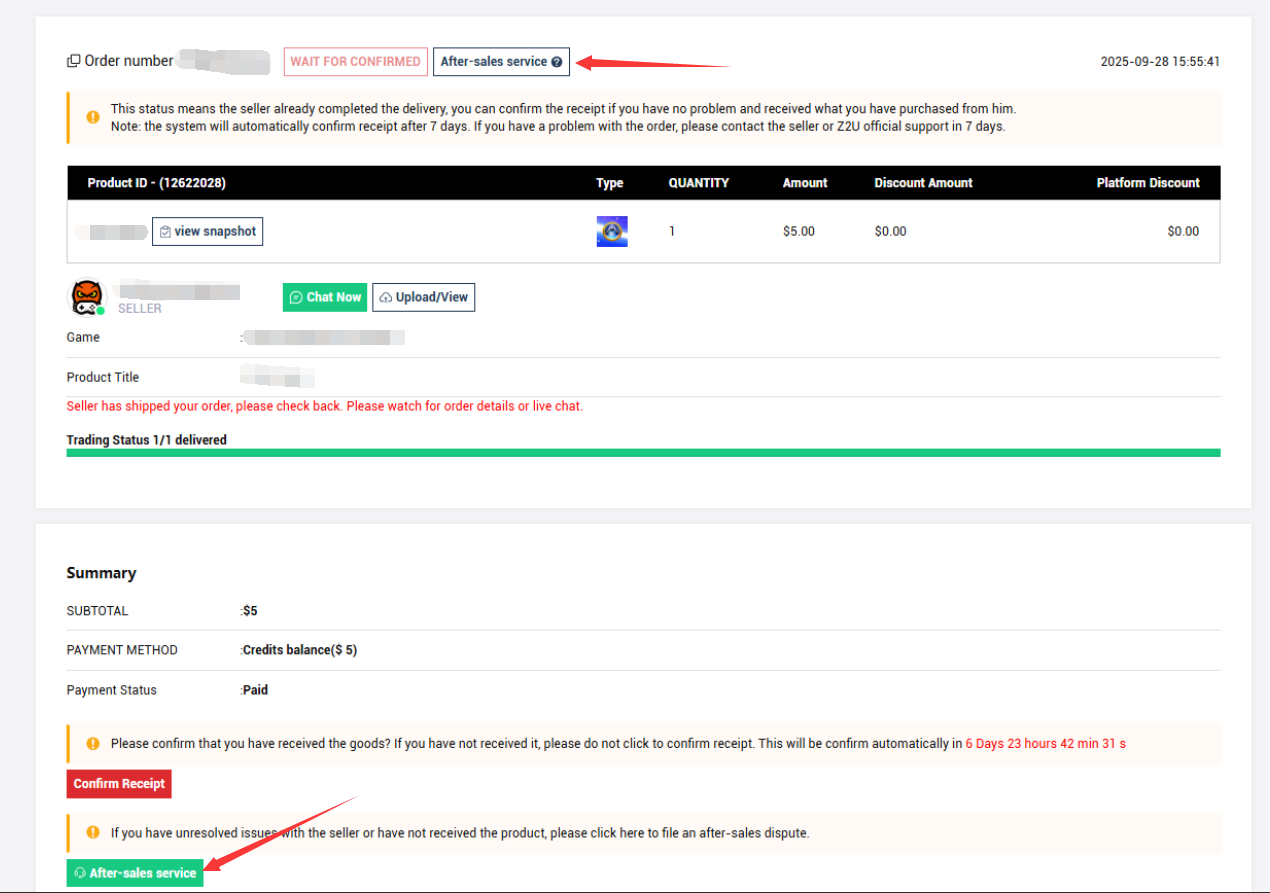The height and width of the screenshot is (893, 1270).
Task: Open the top After-sales service button
Action: (x=494, y=62)
